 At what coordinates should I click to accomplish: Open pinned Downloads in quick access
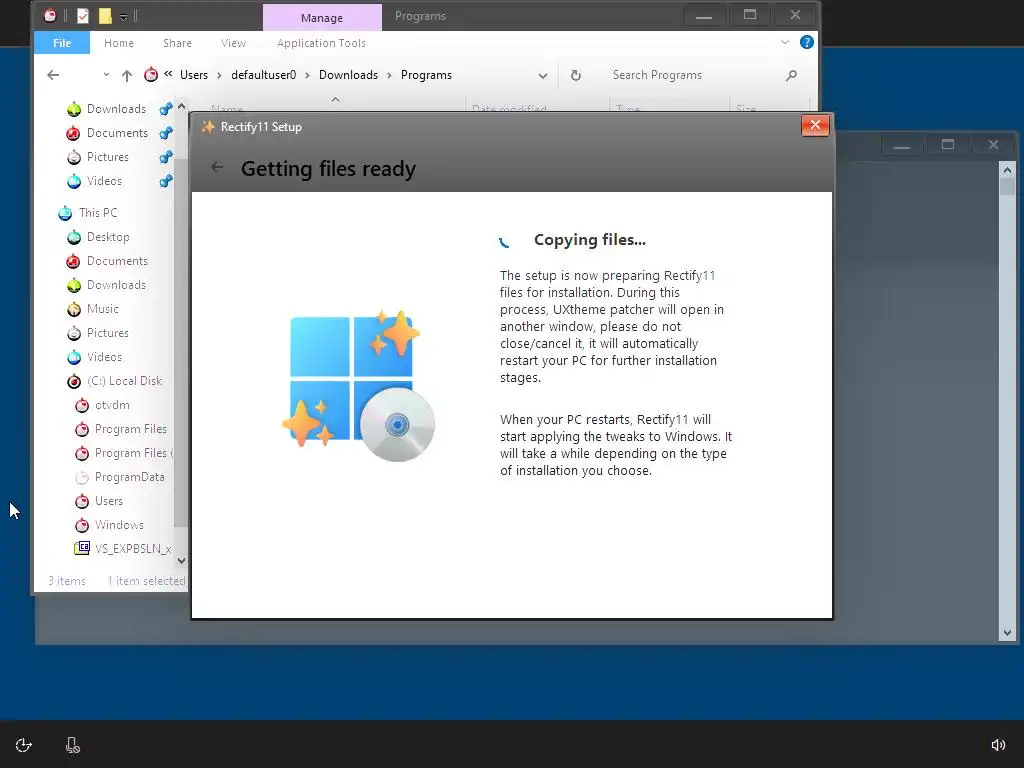coord(116,109)
